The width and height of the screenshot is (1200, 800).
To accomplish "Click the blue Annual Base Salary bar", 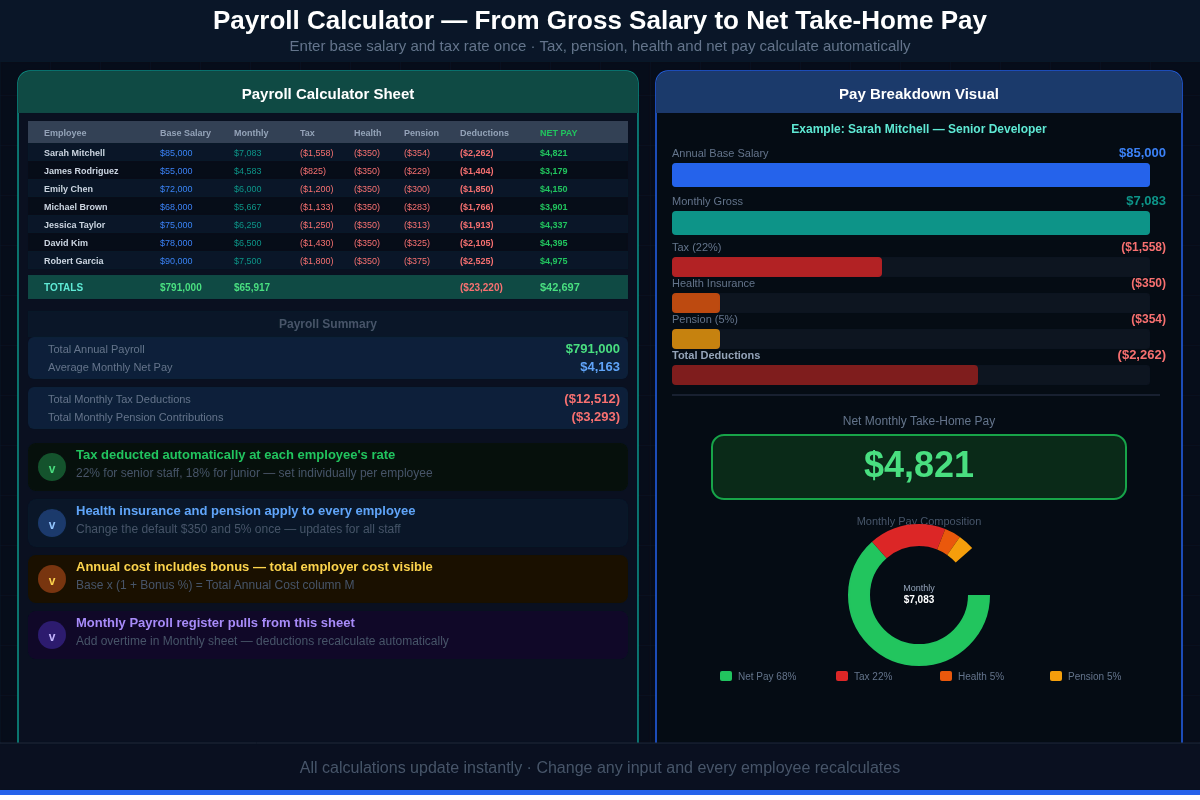I will tap(910, 175).
